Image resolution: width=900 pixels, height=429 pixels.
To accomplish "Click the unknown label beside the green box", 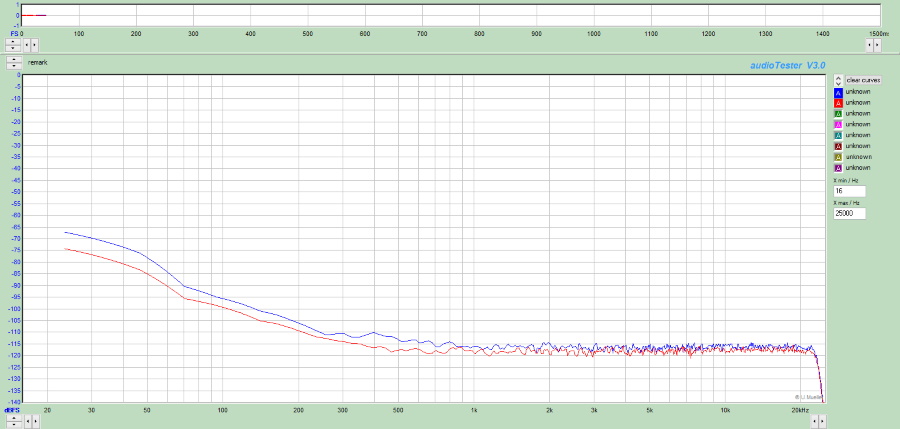I will [x=858, y=114].
